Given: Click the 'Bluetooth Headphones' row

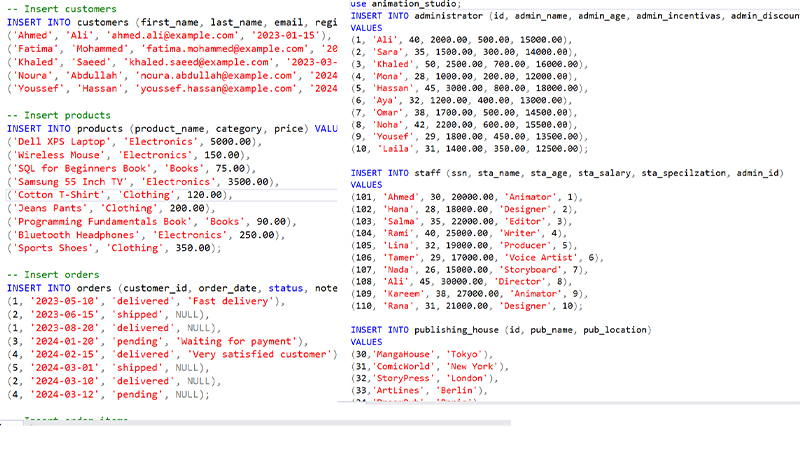Looking at the screenshot, I should tap(146, 235).
